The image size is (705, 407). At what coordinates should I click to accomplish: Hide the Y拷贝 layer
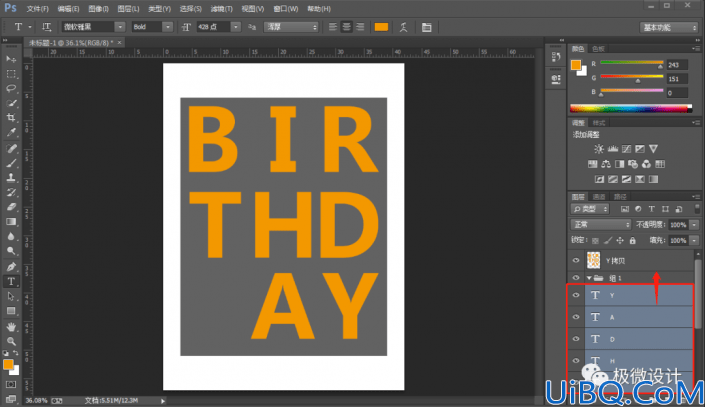576,260
